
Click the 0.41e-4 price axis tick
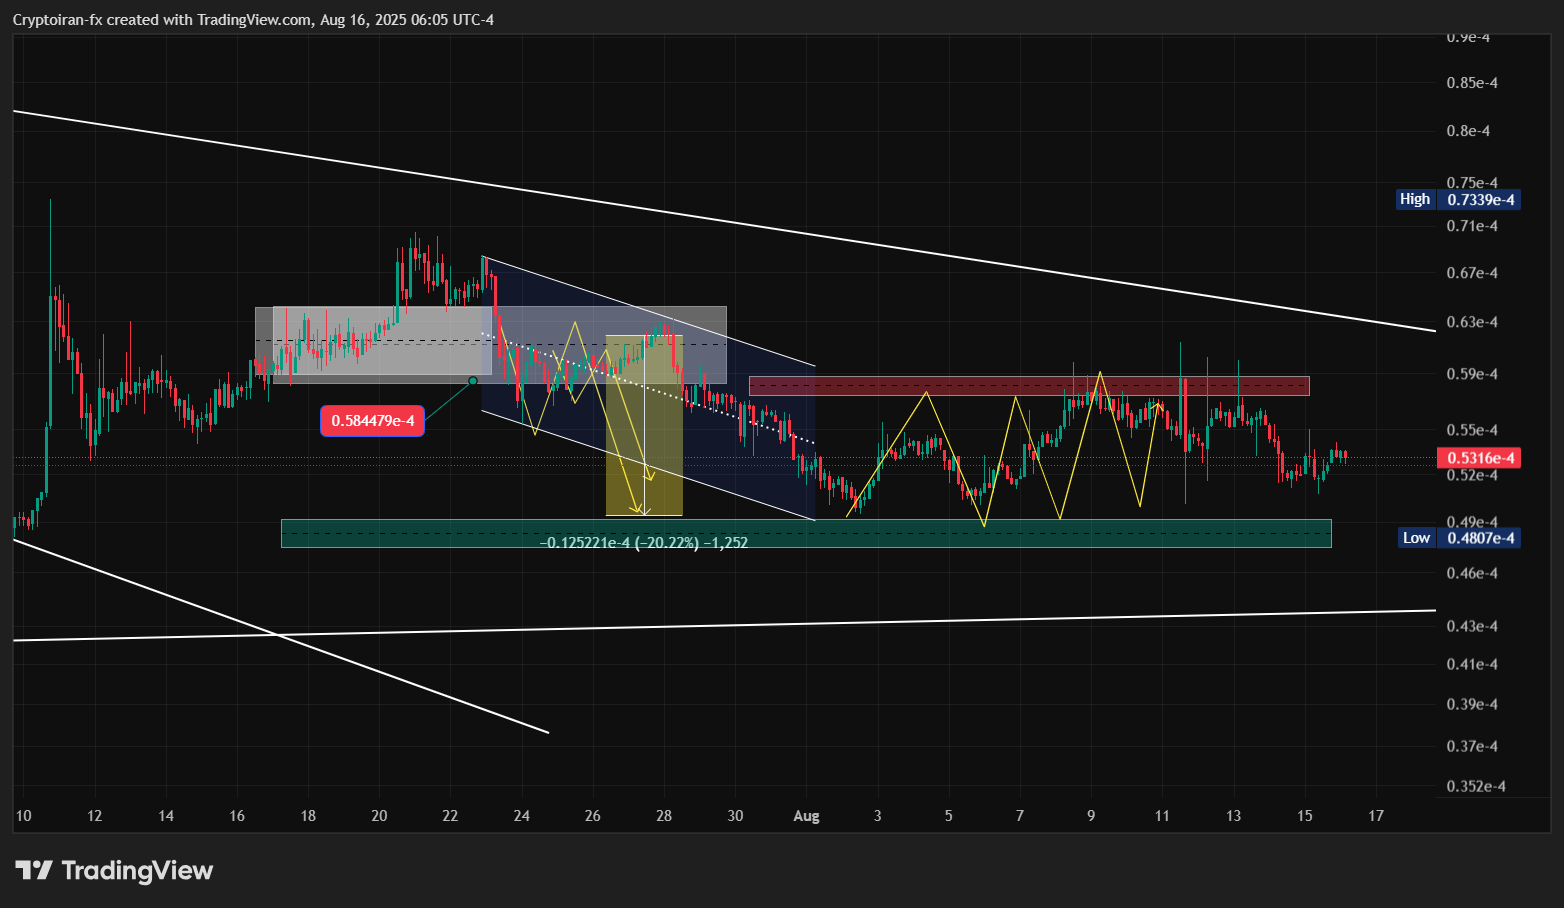[x=1472, y=664]
